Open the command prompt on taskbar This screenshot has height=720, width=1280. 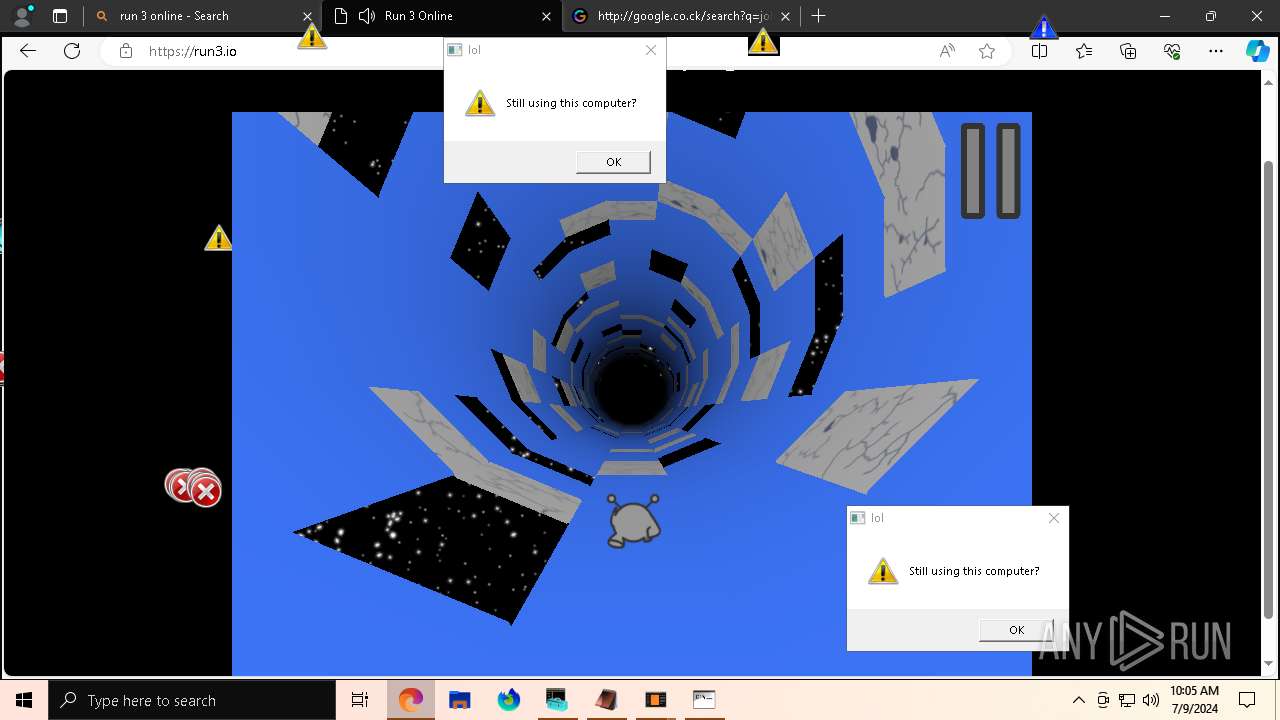(x=704, y=700)
